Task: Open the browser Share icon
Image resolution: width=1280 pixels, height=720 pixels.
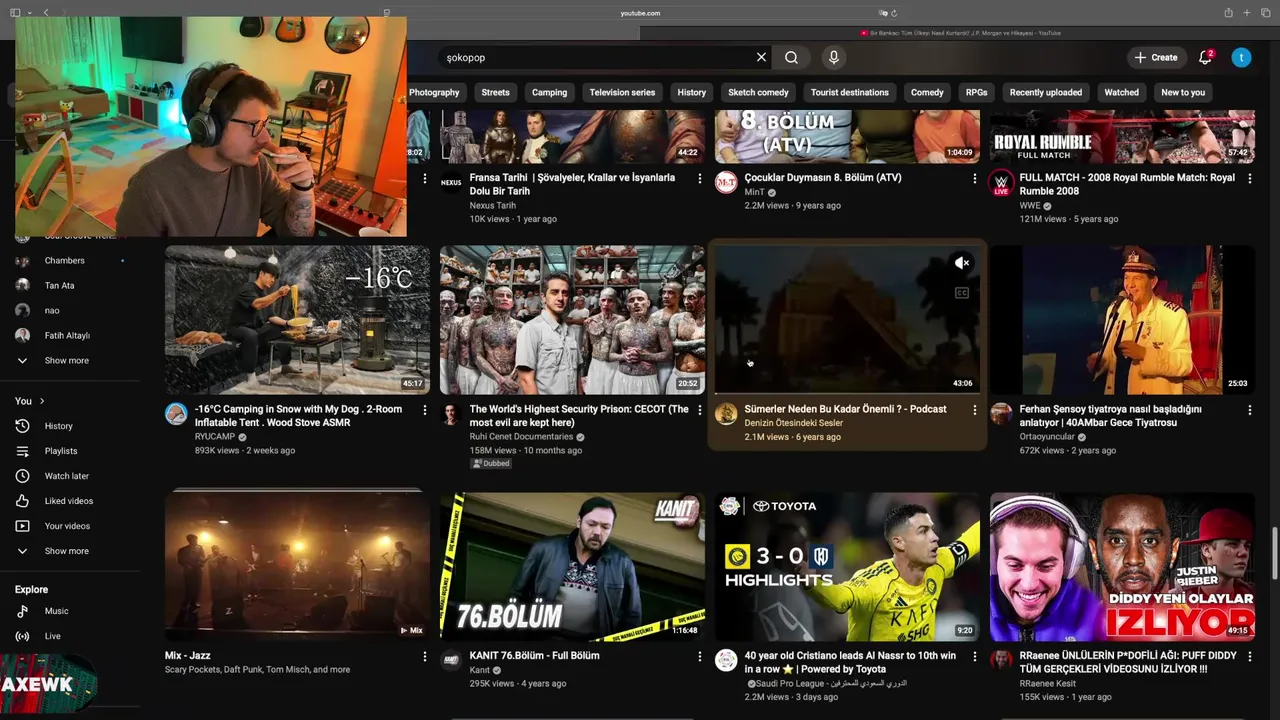Action: (1228, 12)
